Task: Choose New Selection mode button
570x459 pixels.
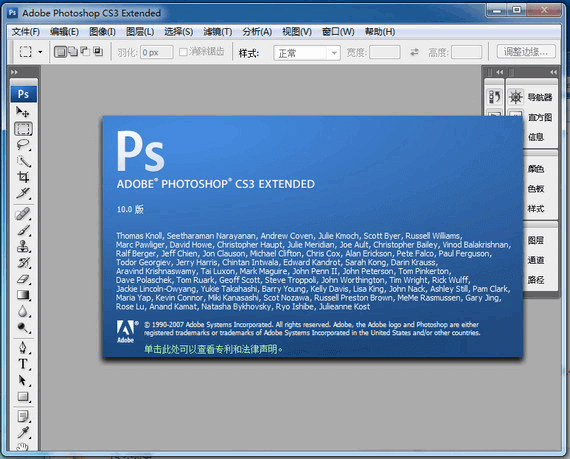Action: click(x=60, y=52)
